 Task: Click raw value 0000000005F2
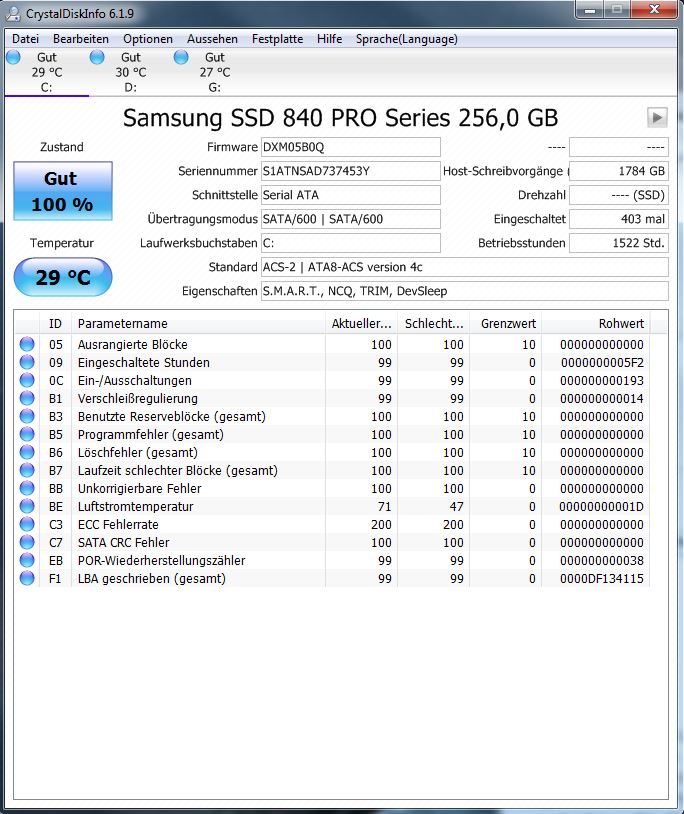pyautogui.click(x=602, y=362)
